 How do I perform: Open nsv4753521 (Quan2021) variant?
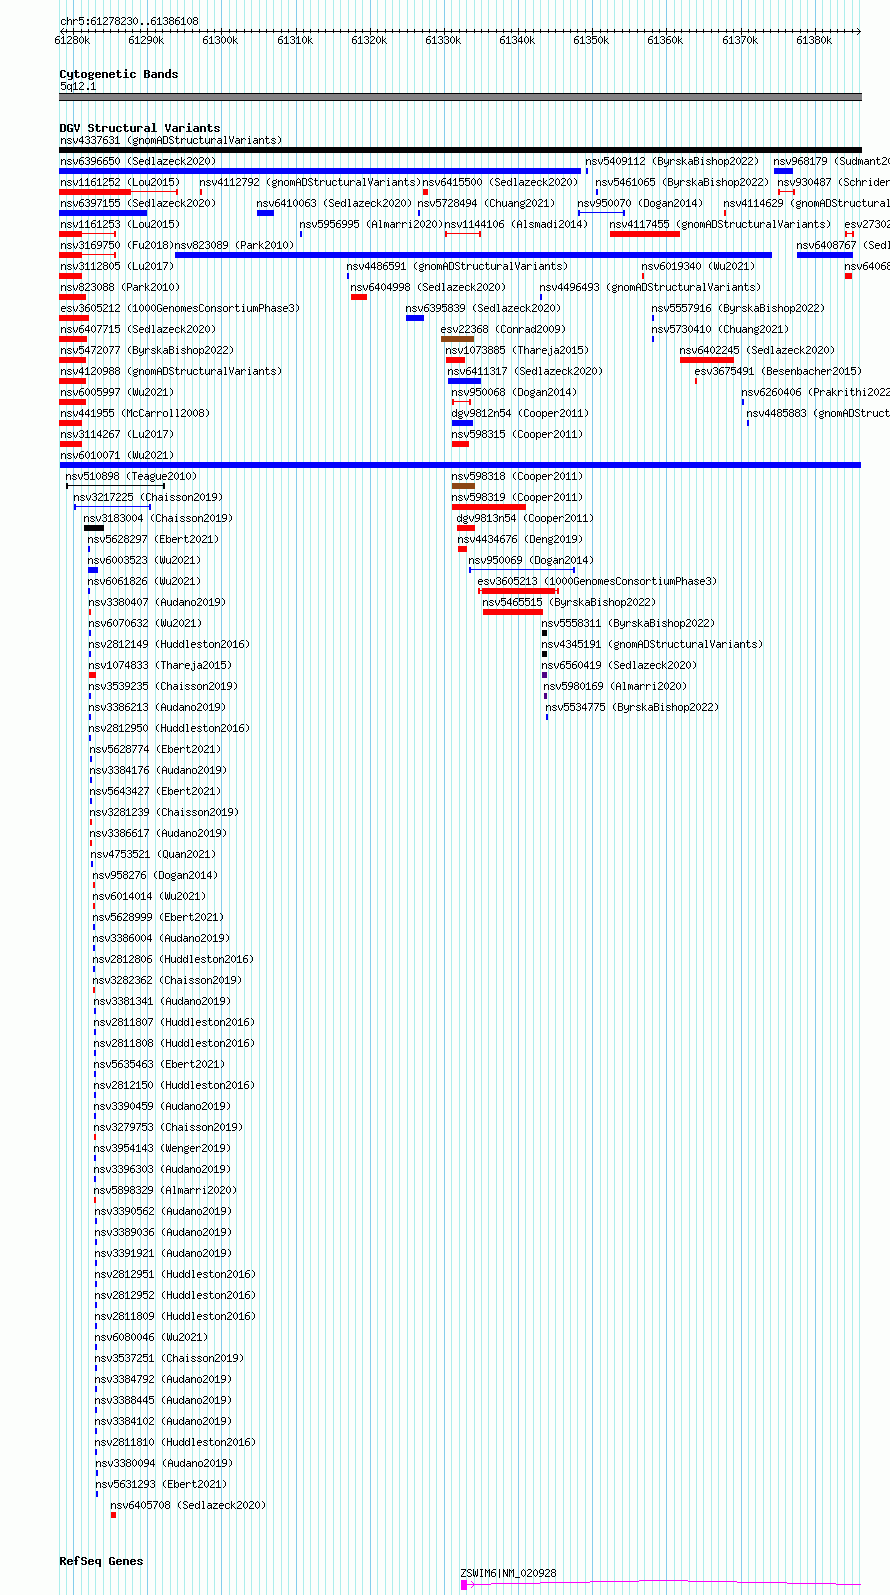pos(153,854)
